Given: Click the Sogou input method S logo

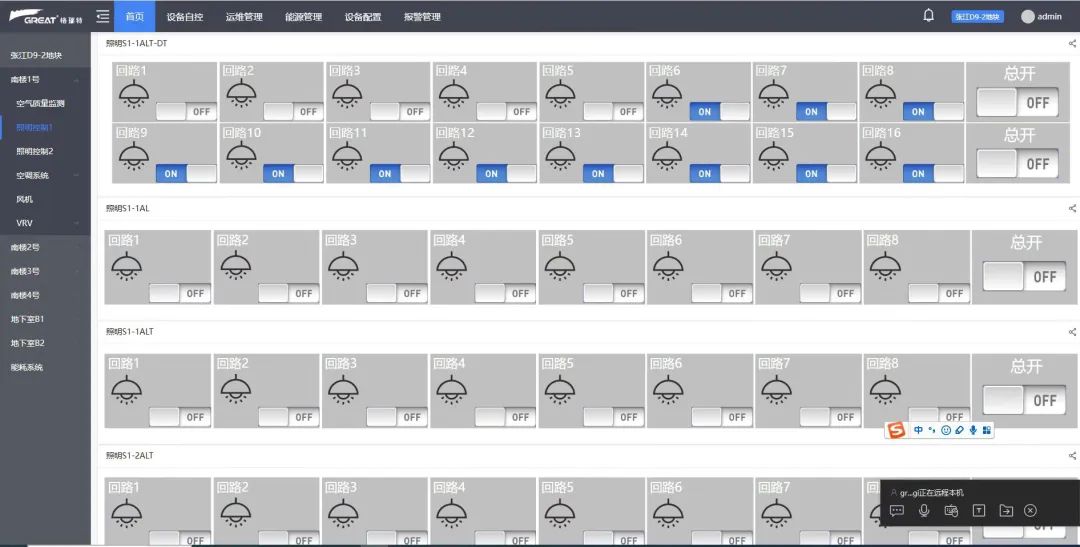Looking at the screenshot, I should click(x=896, y=430).
